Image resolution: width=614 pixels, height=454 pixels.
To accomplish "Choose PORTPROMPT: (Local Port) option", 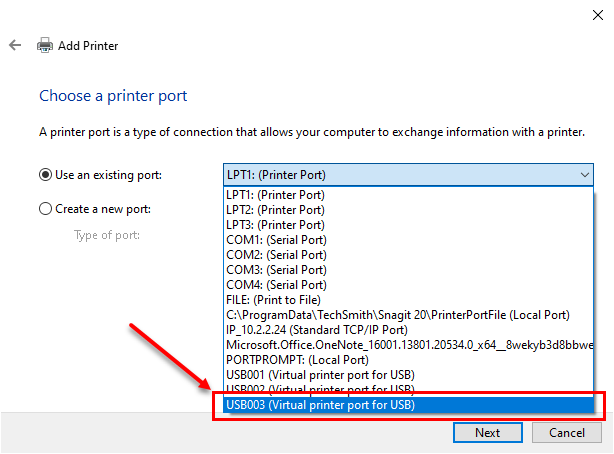I will coord(408,360).
